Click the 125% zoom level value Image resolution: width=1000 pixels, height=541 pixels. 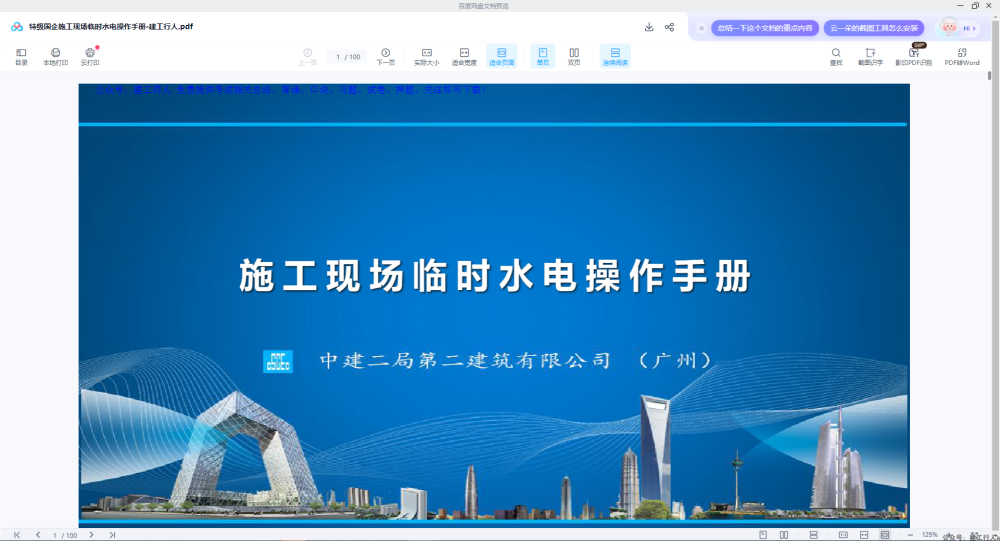point(929,535)
